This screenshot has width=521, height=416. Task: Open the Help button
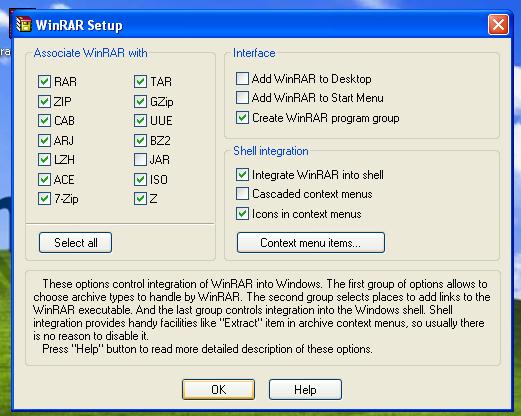coord(305,389)
